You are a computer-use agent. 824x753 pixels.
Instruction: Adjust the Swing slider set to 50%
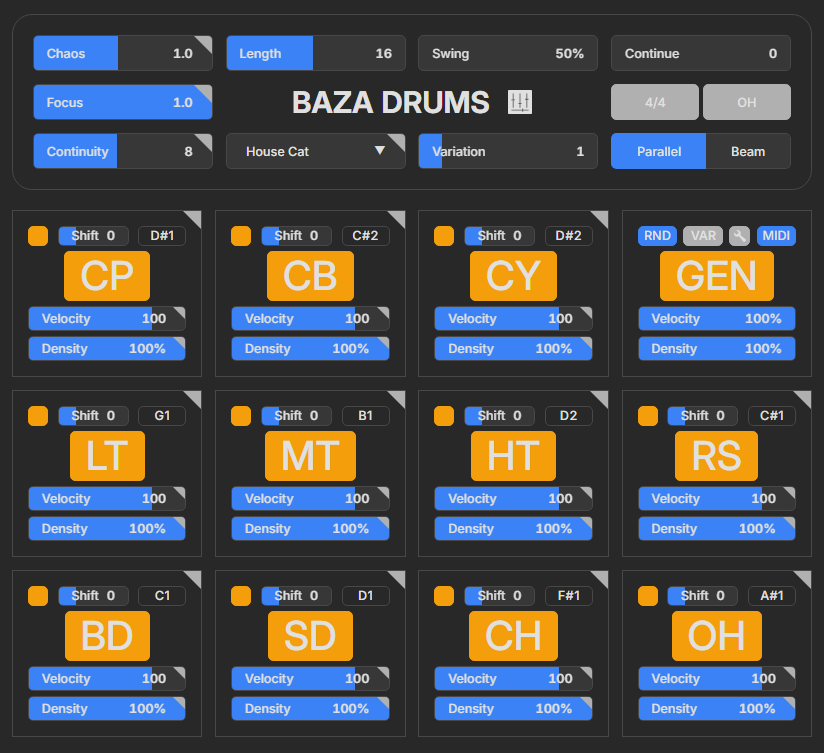click(508, 53)
